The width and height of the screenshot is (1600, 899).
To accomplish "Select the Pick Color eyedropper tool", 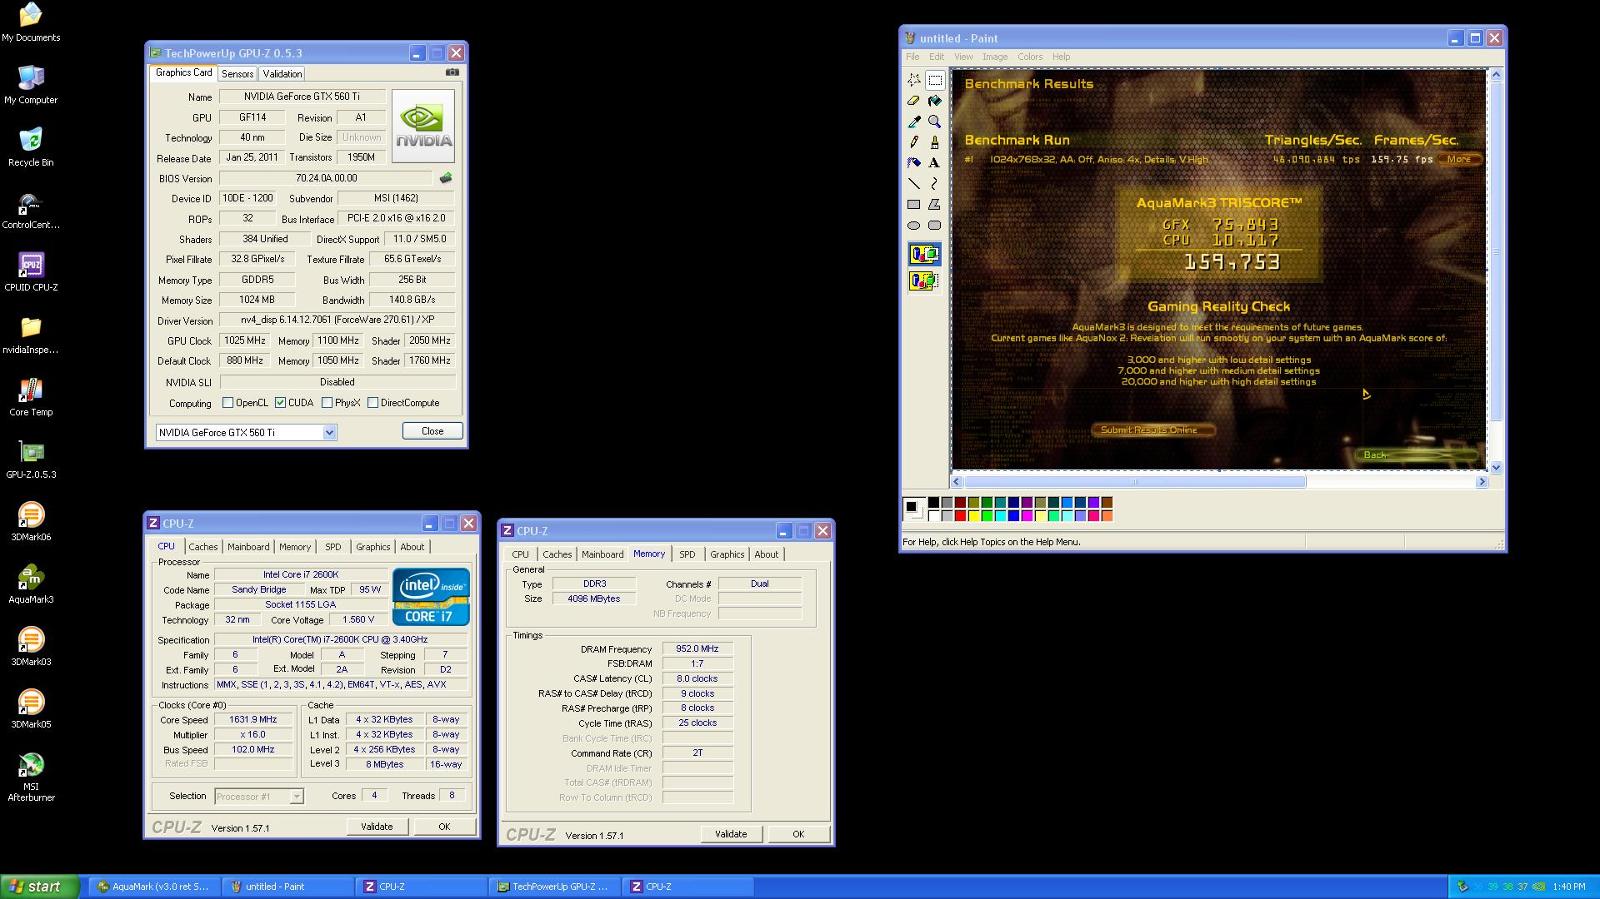I will point(914,122).
